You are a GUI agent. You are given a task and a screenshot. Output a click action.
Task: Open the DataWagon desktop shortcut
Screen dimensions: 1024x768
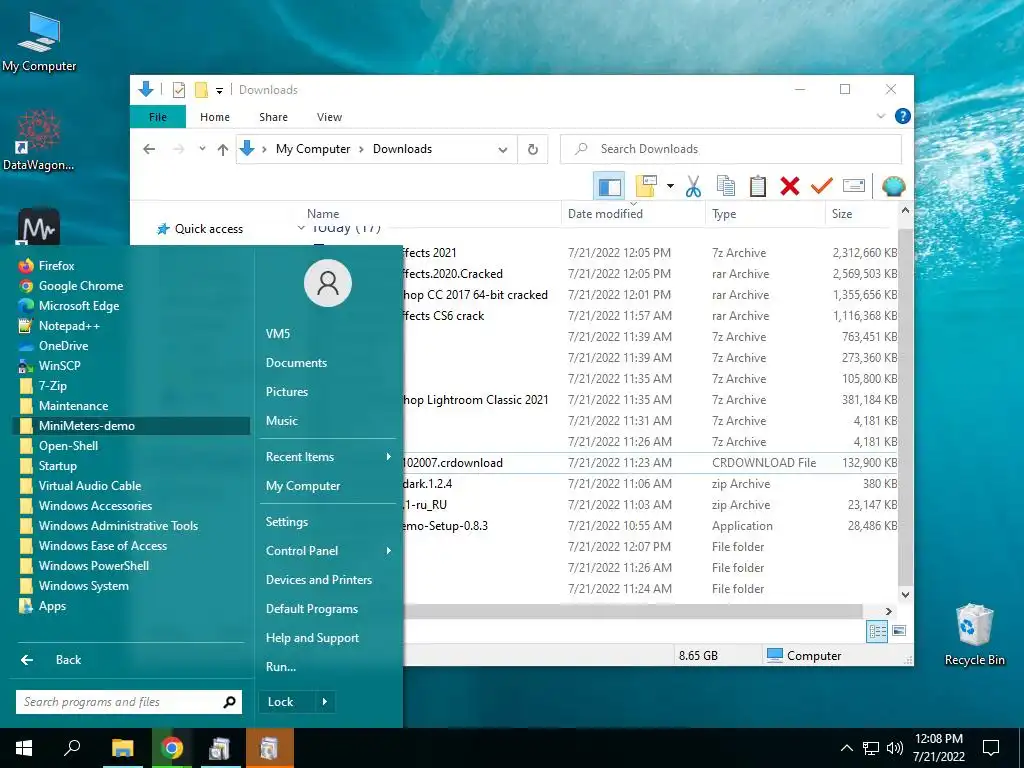(39, 140)
